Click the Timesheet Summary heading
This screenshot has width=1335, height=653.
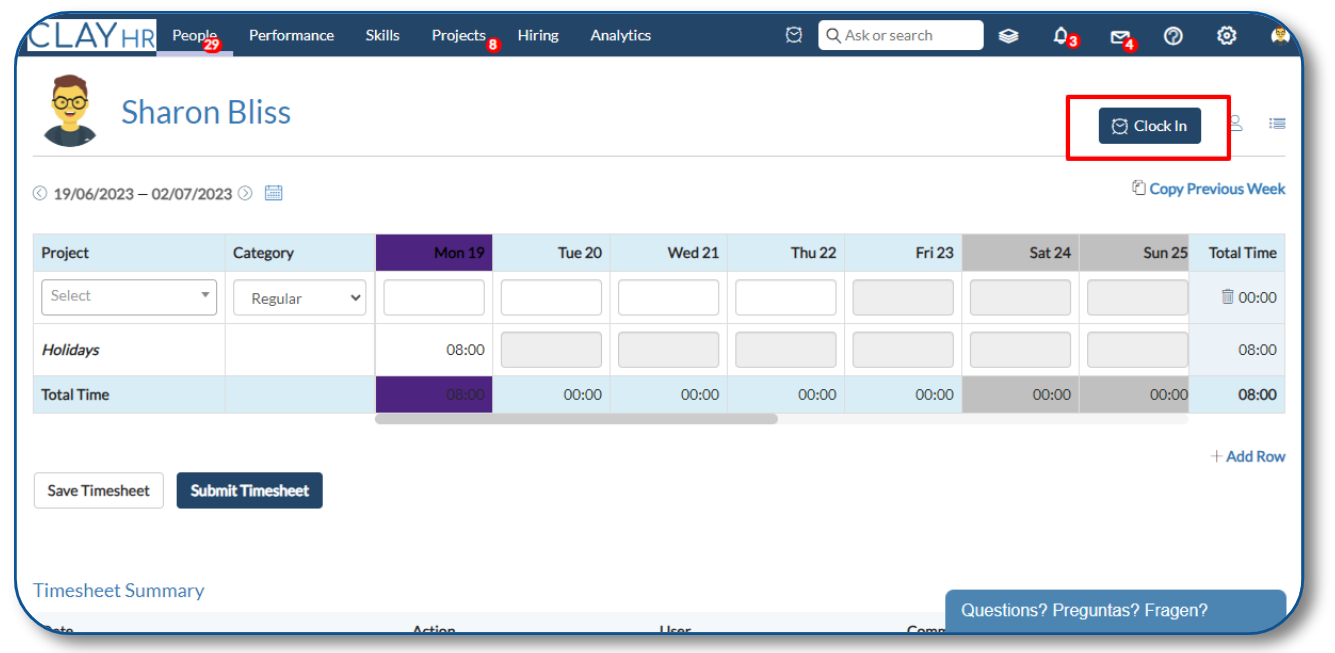119,590
